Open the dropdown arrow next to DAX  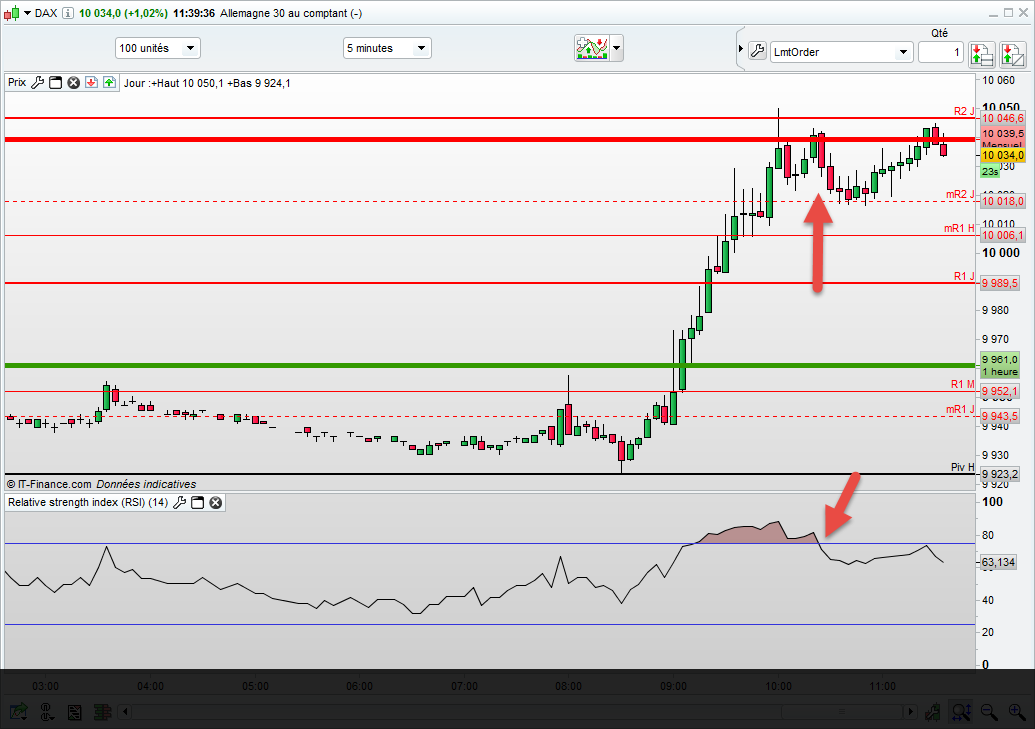coord(28,13)
